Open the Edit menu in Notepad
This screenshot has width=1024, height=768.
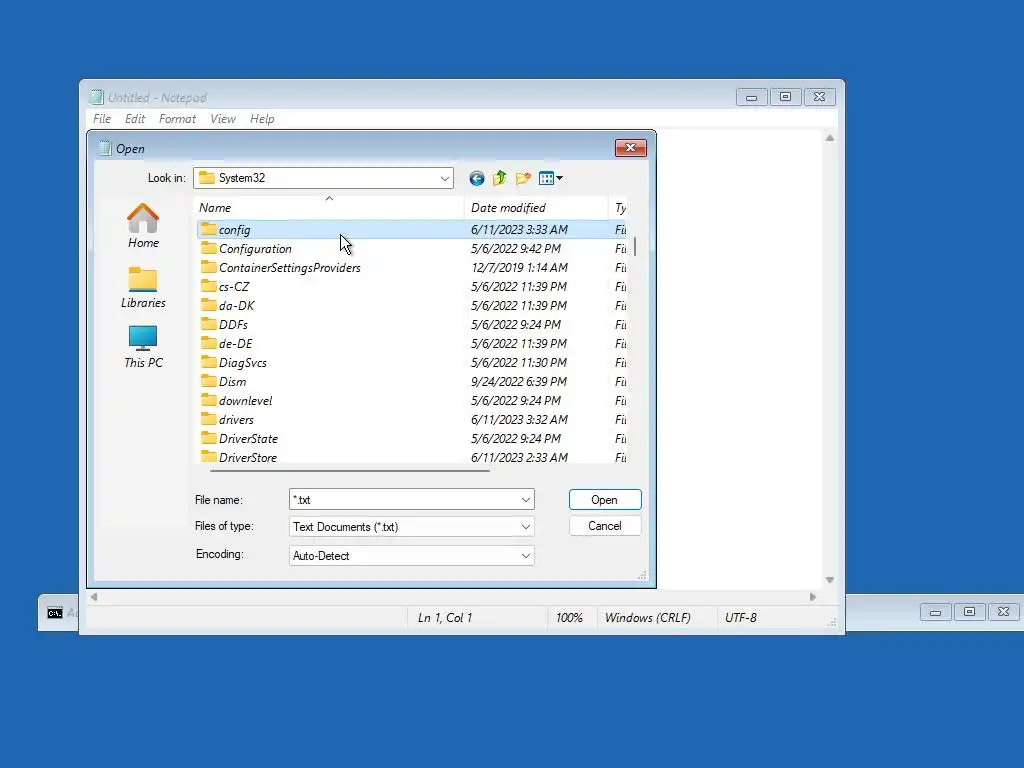[x=135, y=119]
